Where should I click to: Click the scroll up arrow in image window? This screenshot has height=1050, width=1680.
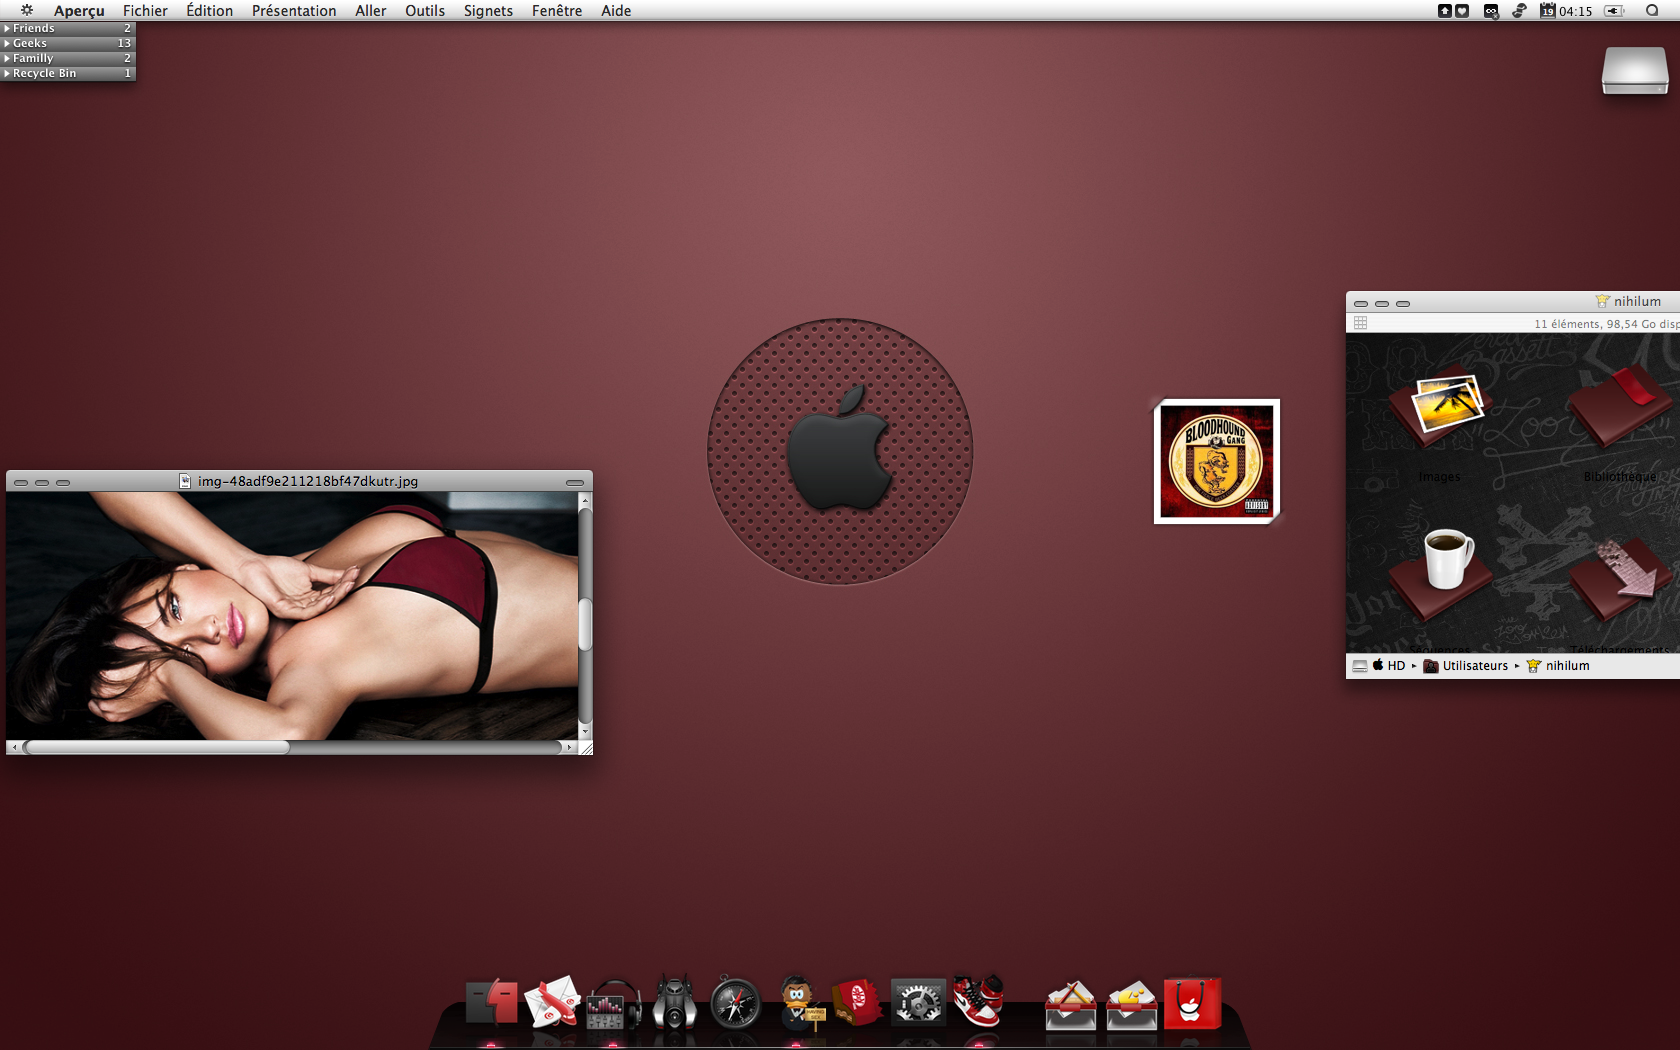coord(585,500)
